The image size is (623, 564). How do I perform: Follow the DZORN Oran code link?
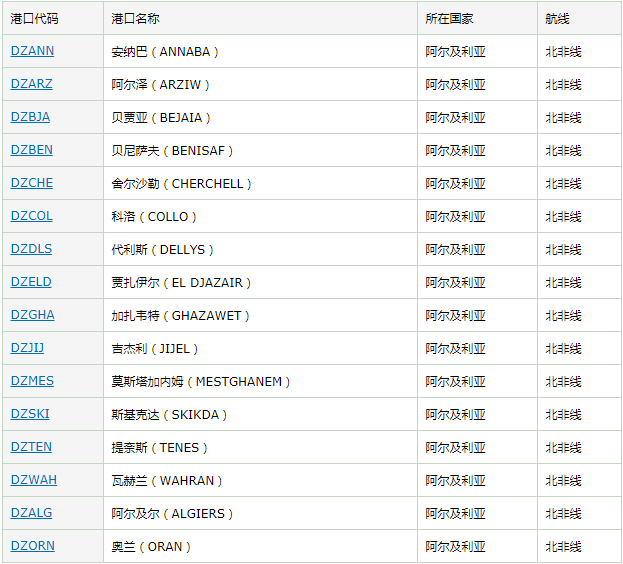(x=33, y=546)
